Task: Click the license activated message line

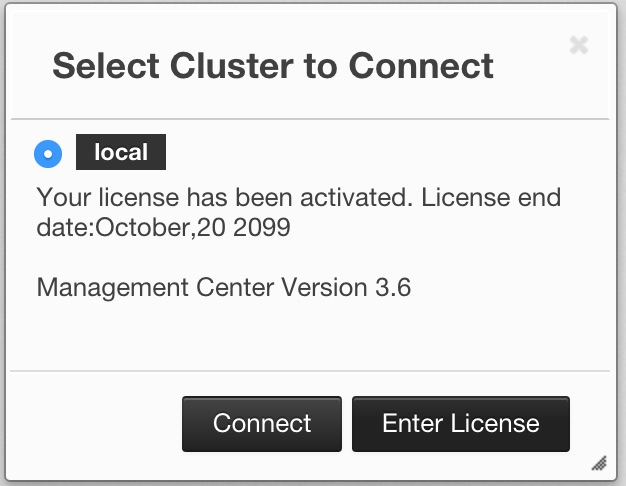Action: pos(299,197)
